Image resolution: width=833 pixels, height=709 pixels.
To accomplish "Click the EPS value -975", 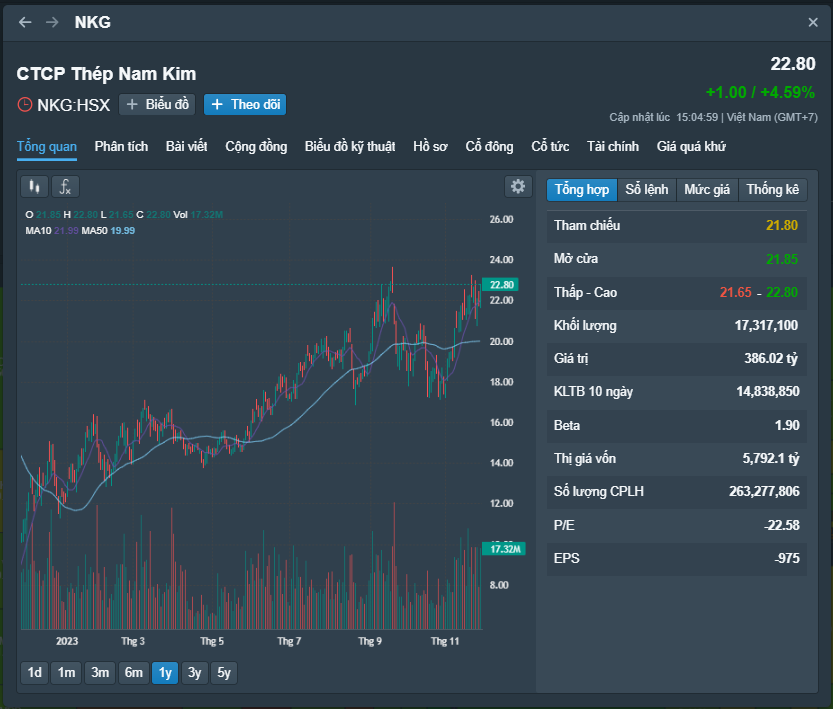I will pyautogui.click(x=787, y=558).
